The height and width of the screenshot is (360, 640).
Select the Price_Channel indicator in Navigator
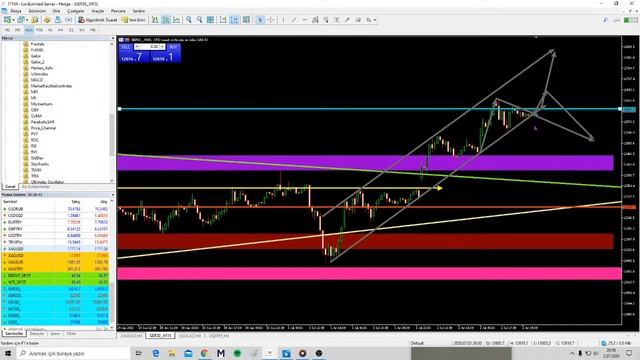(43, 128)
